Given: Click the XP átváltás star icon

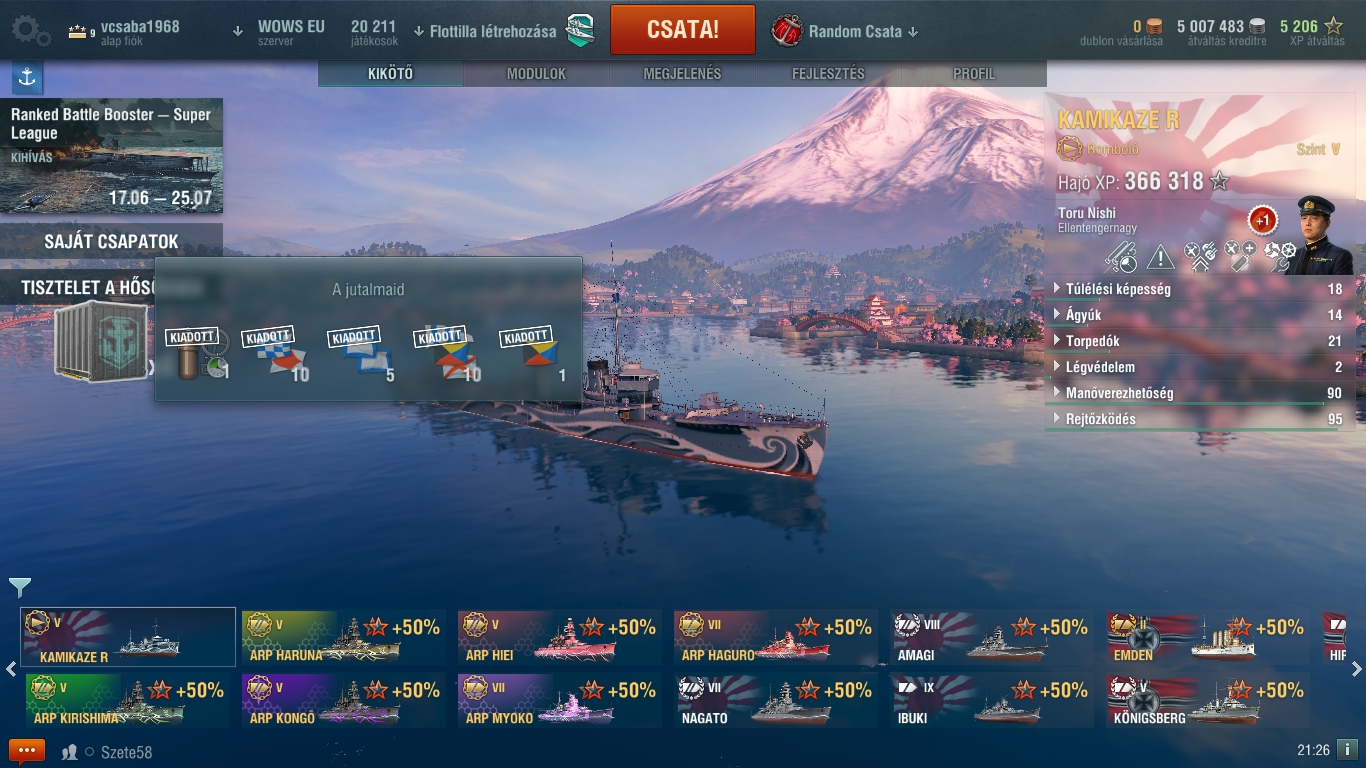Looking at the screenshot, I should click(x=1333, y=27).
